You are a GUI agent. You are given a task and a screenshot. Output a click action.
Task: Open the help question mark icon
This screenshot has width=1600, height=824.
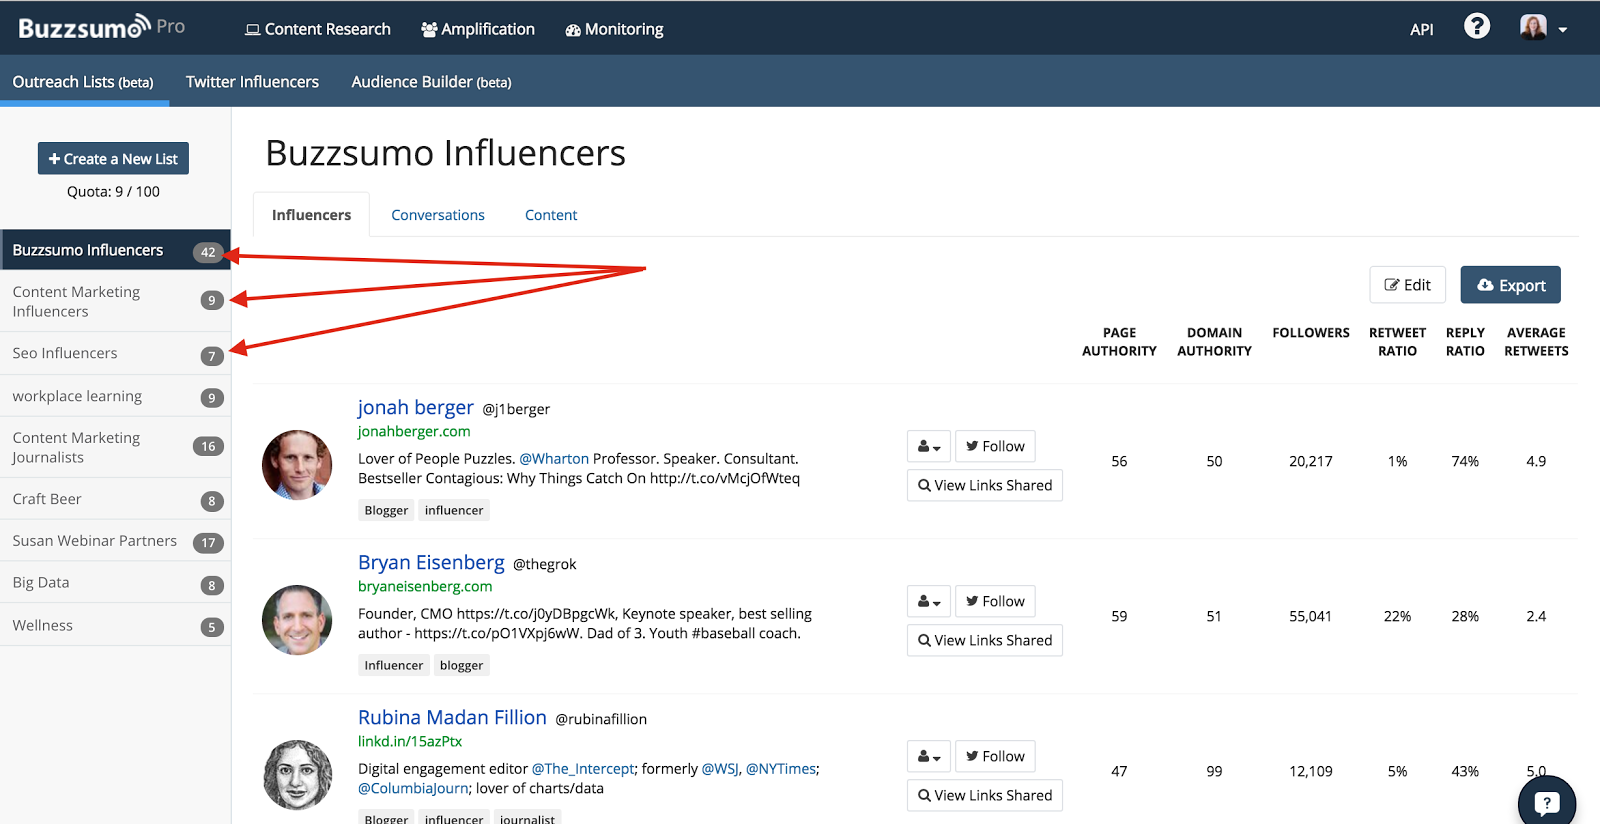pos(1476,26)
